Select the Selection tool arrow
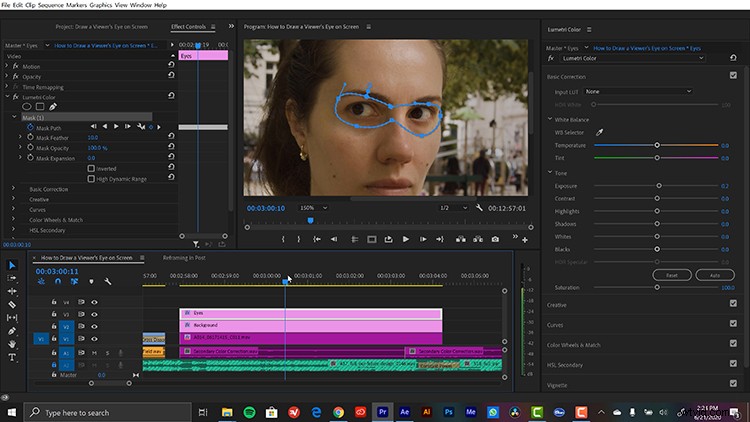This screenshot has width=750, height=422. (12, 265)
